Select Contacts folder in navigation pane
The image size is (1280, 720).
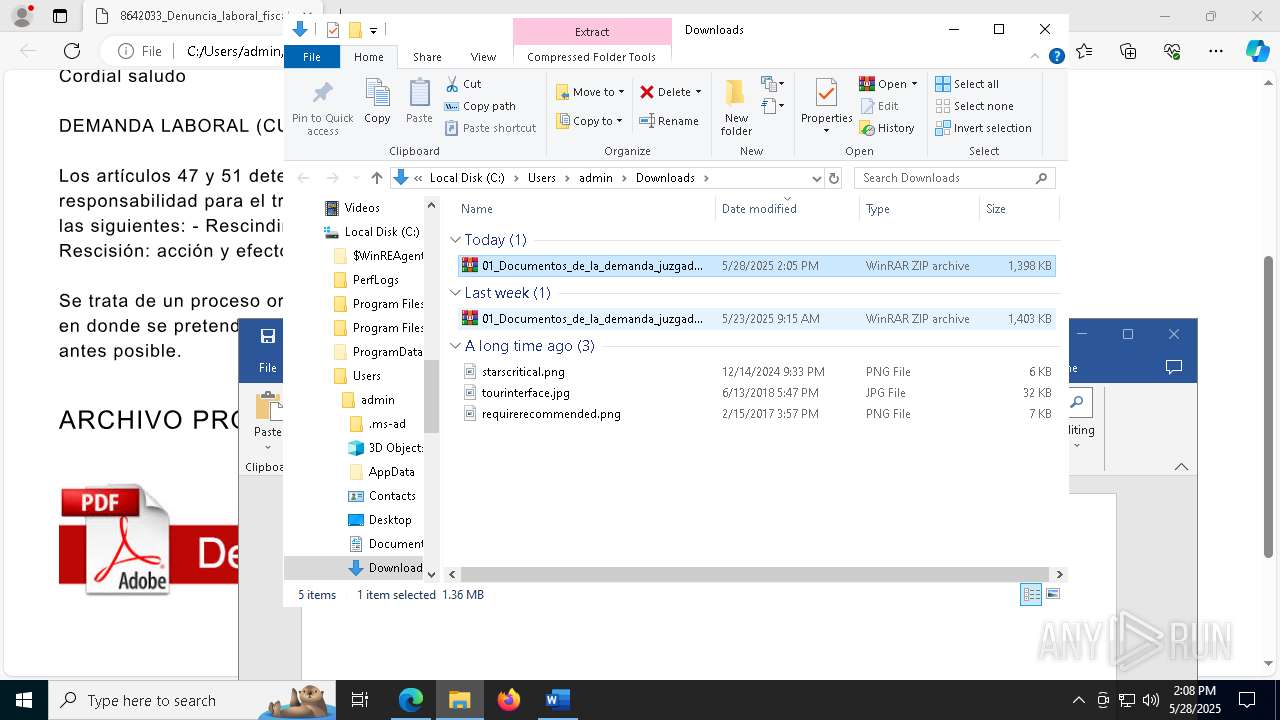(x=381, y=496)
